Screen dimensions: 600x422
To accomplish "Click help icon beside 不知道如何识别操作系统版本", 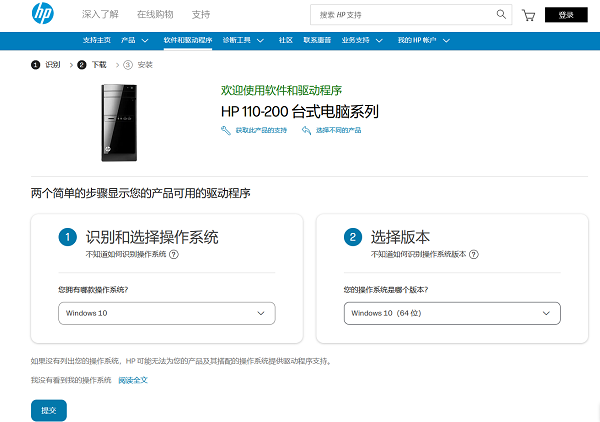I will point(474,254).
